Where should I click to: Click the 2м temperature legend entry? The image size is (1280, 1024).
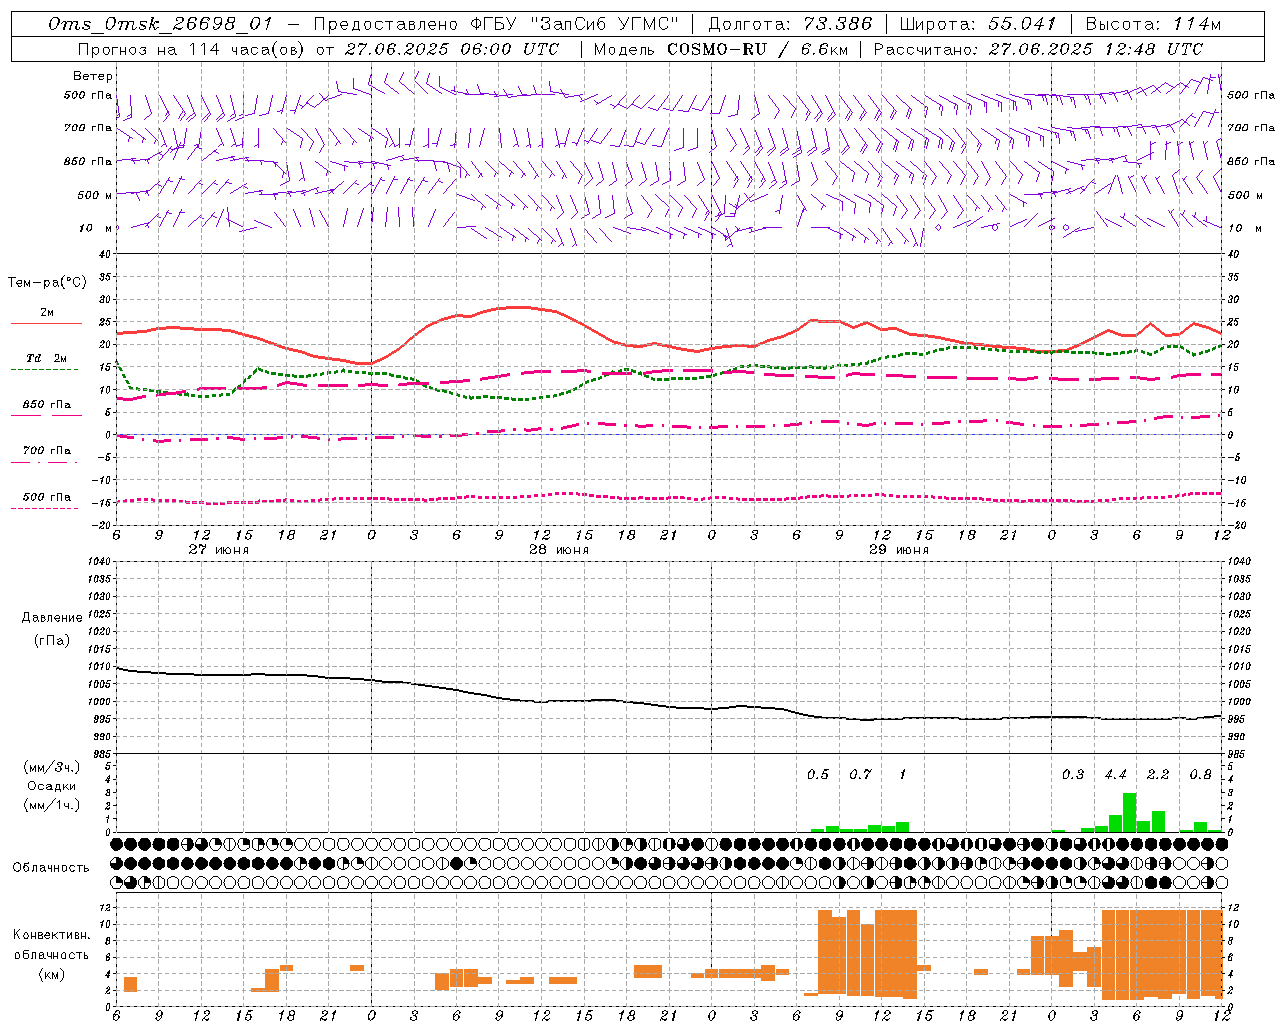pyautogui.click(x=47, y=313)
